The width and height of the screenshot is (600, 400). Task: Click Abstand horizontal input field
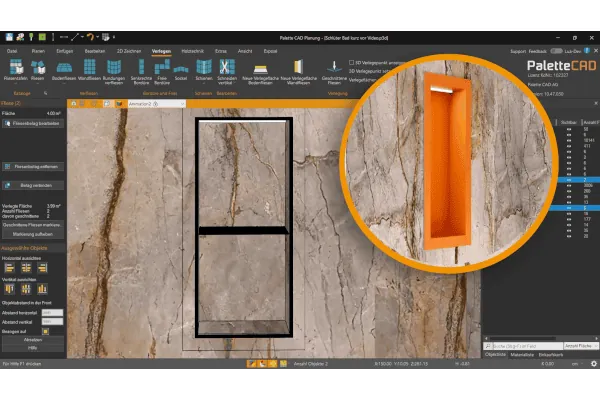52,313
